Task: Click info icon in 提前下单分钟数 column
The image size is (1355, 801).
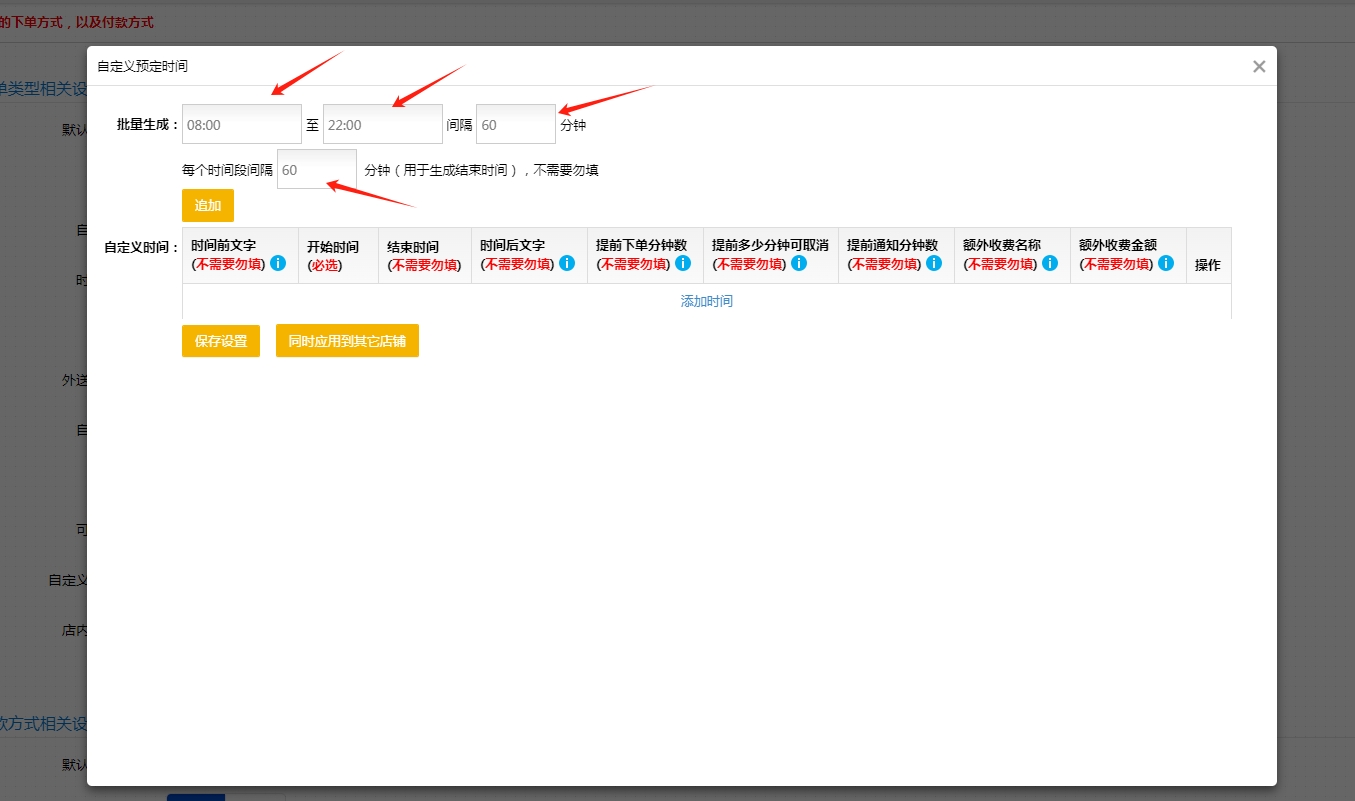Action: pyautogui.click(x=683, y=263)
